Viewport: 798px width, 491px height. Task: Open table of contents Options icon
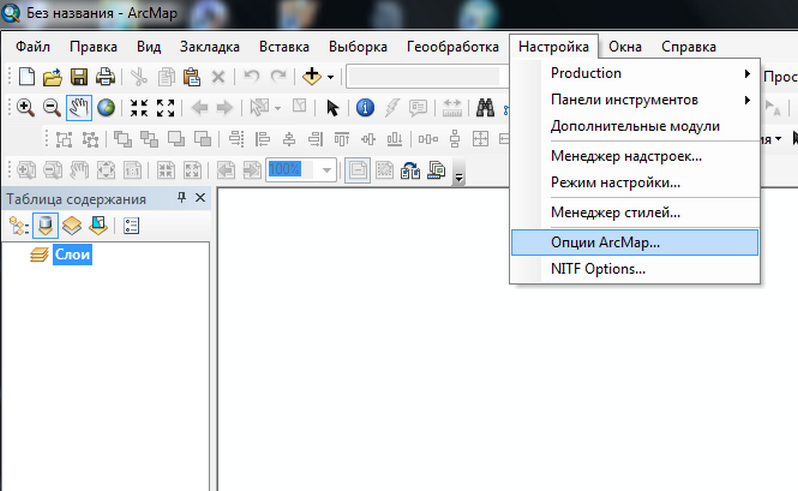131,226
